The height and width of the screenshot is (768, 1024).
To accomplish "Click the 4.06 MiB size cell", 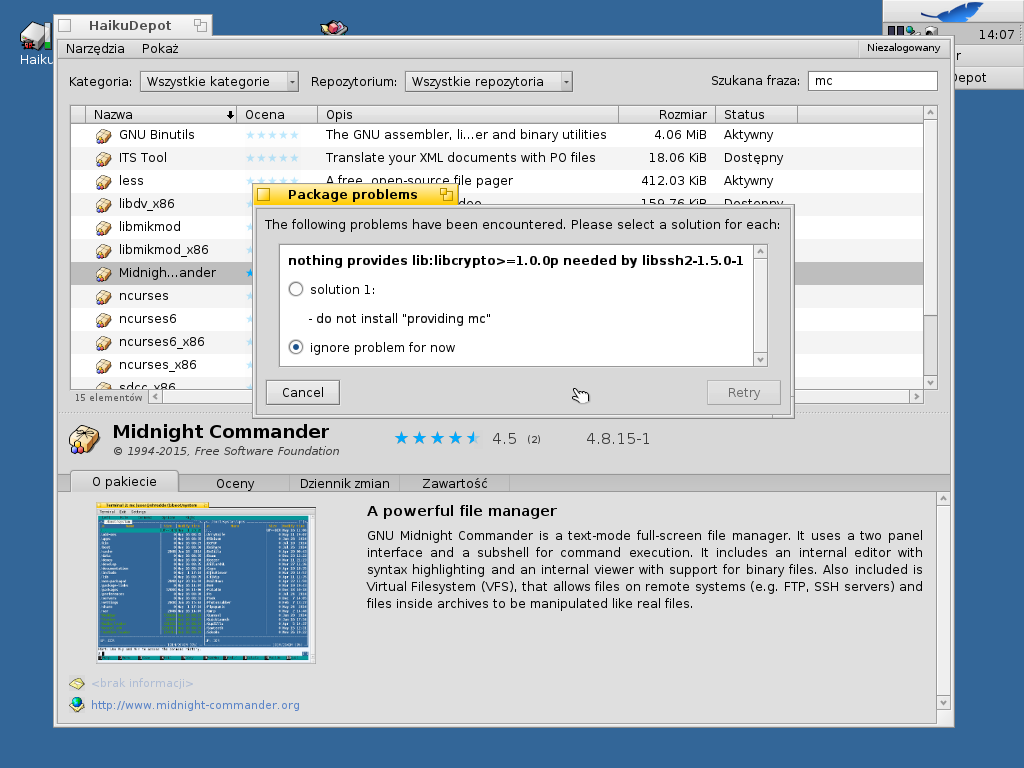I will click(x=680, y=135).
